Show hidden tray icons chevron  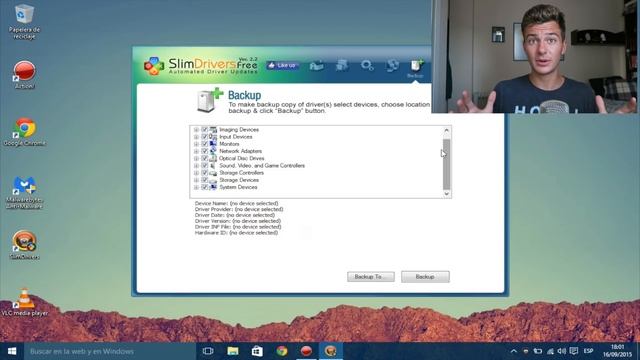(513, 351)
